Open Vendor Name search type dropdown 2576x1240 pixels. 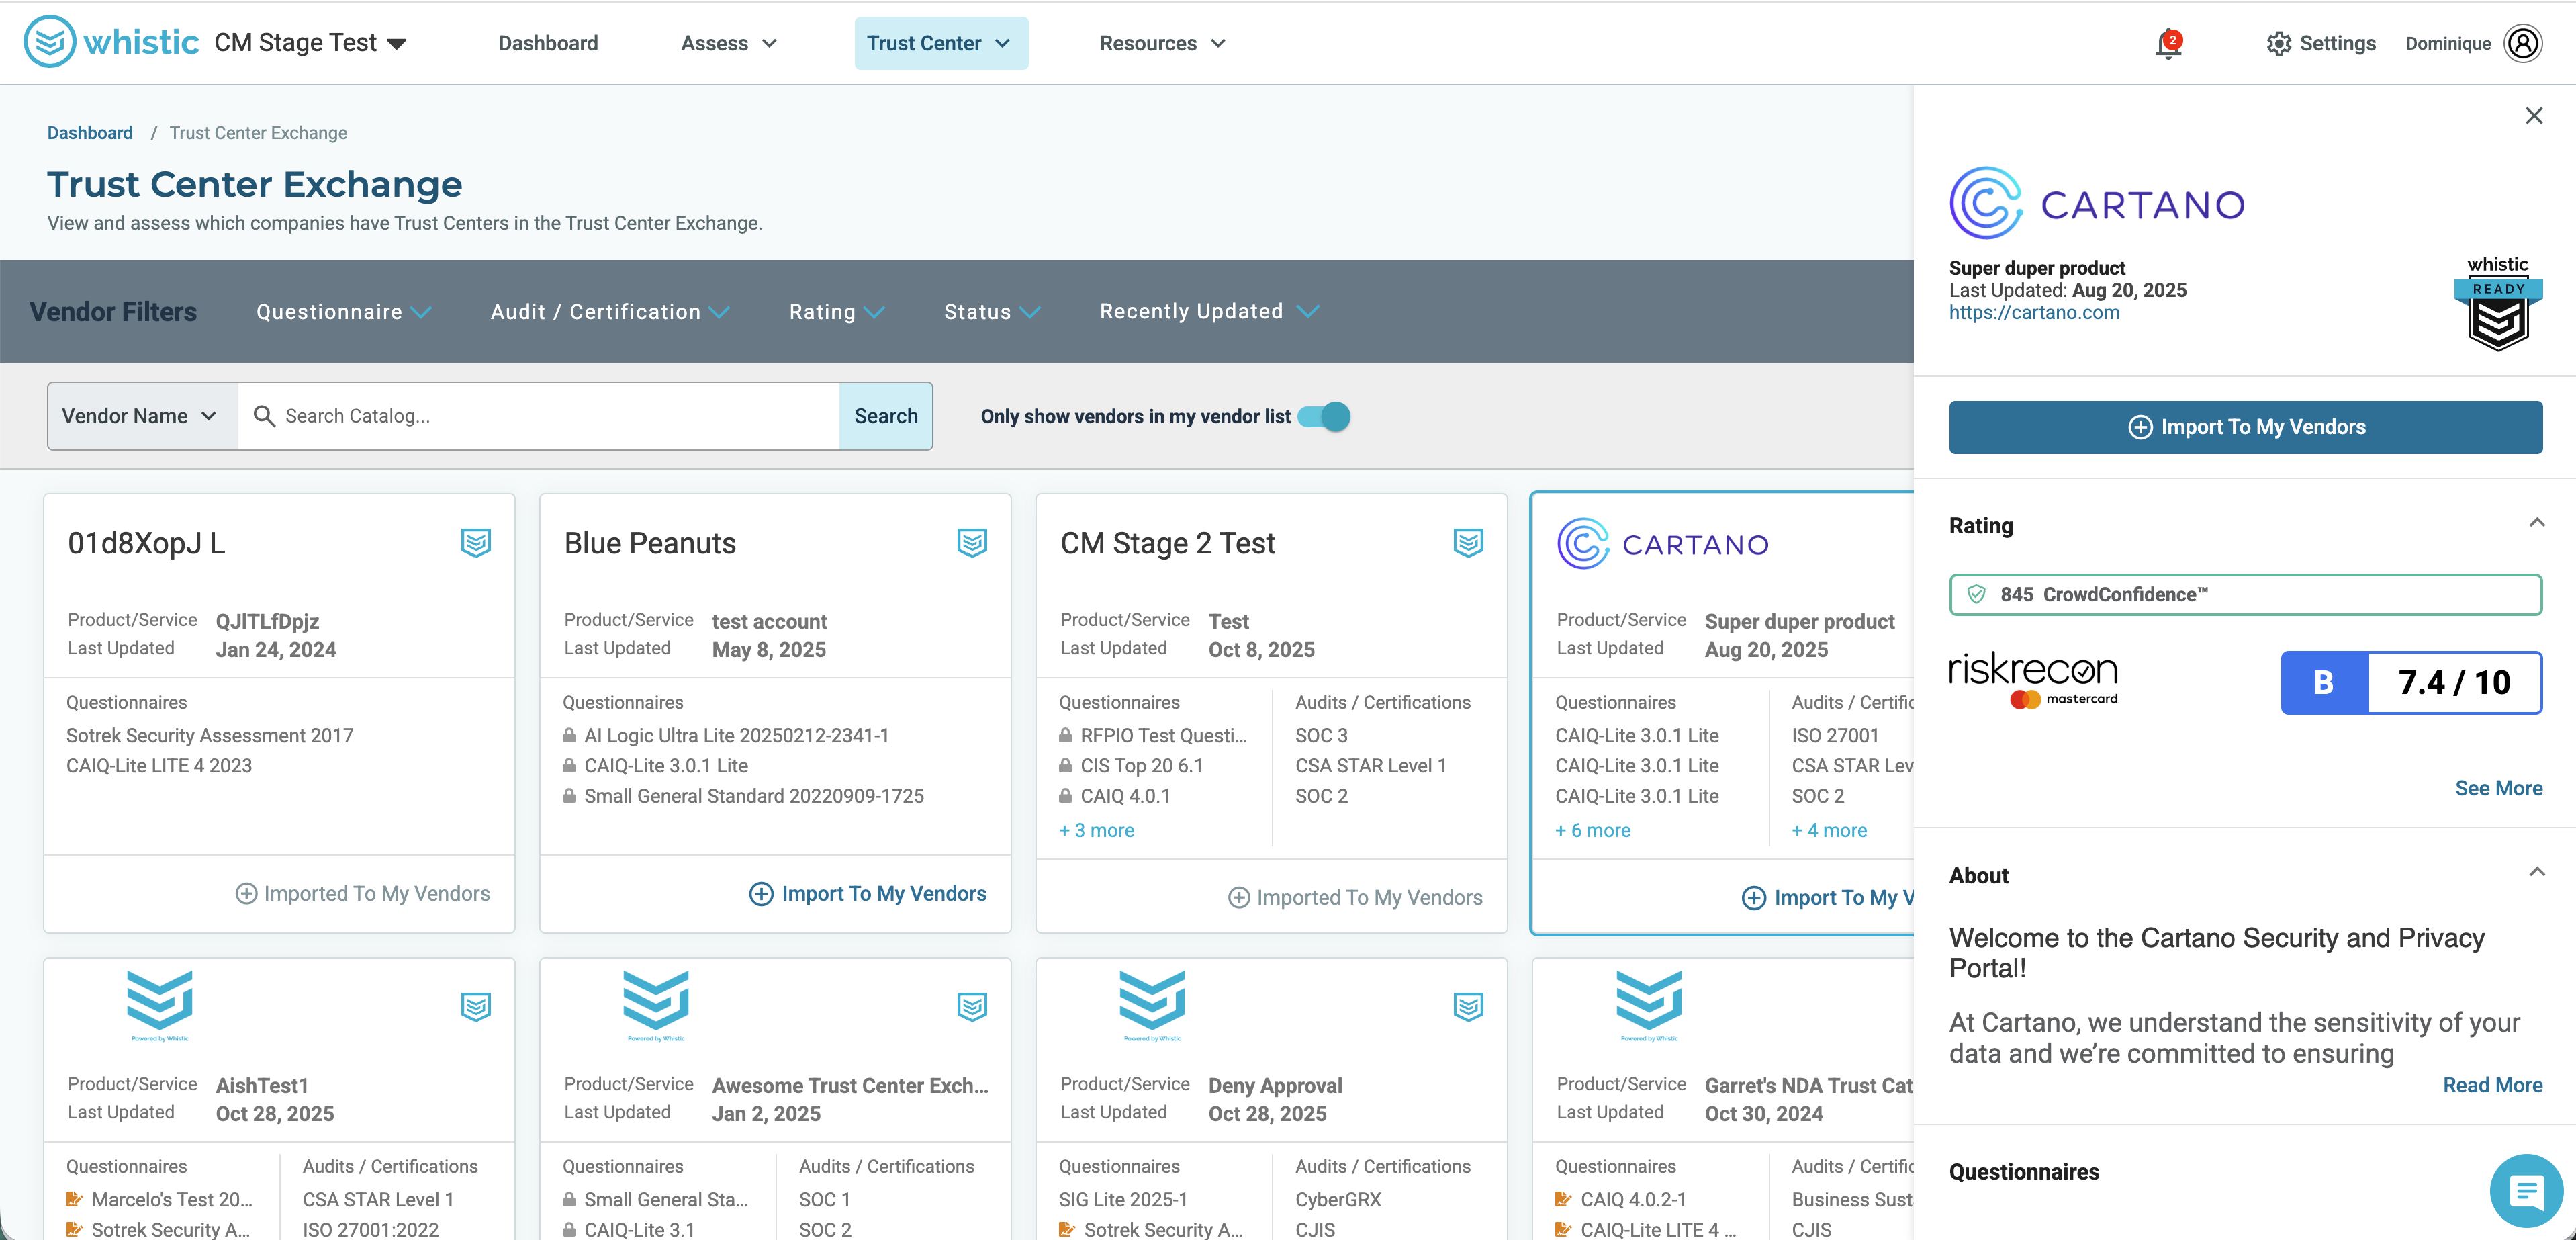142,416
